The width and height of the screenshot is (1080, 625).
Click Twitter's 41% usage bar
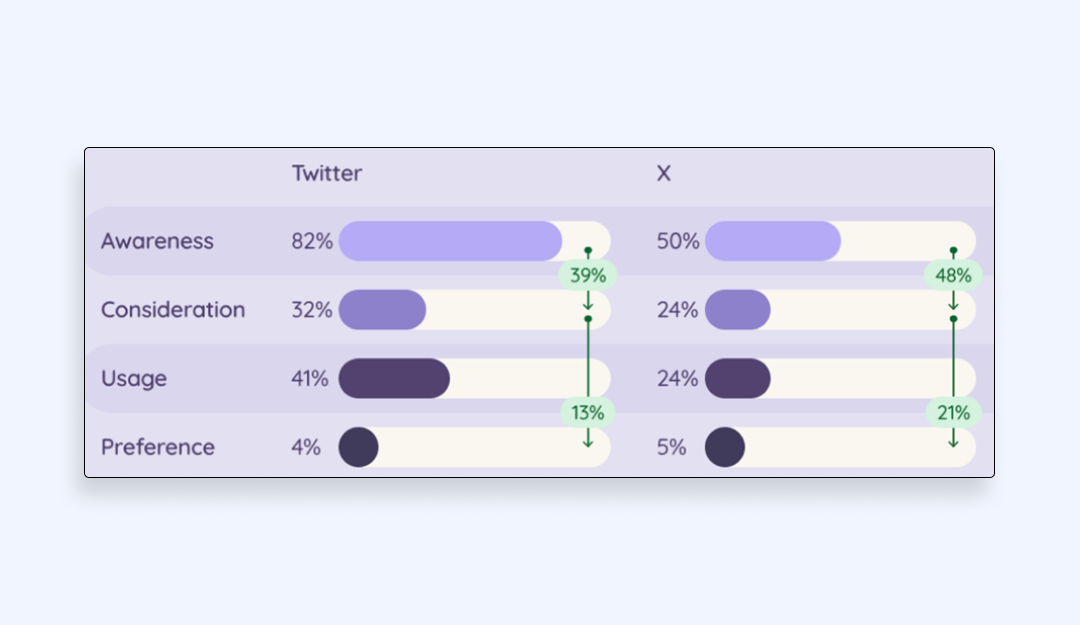point(394,378)
